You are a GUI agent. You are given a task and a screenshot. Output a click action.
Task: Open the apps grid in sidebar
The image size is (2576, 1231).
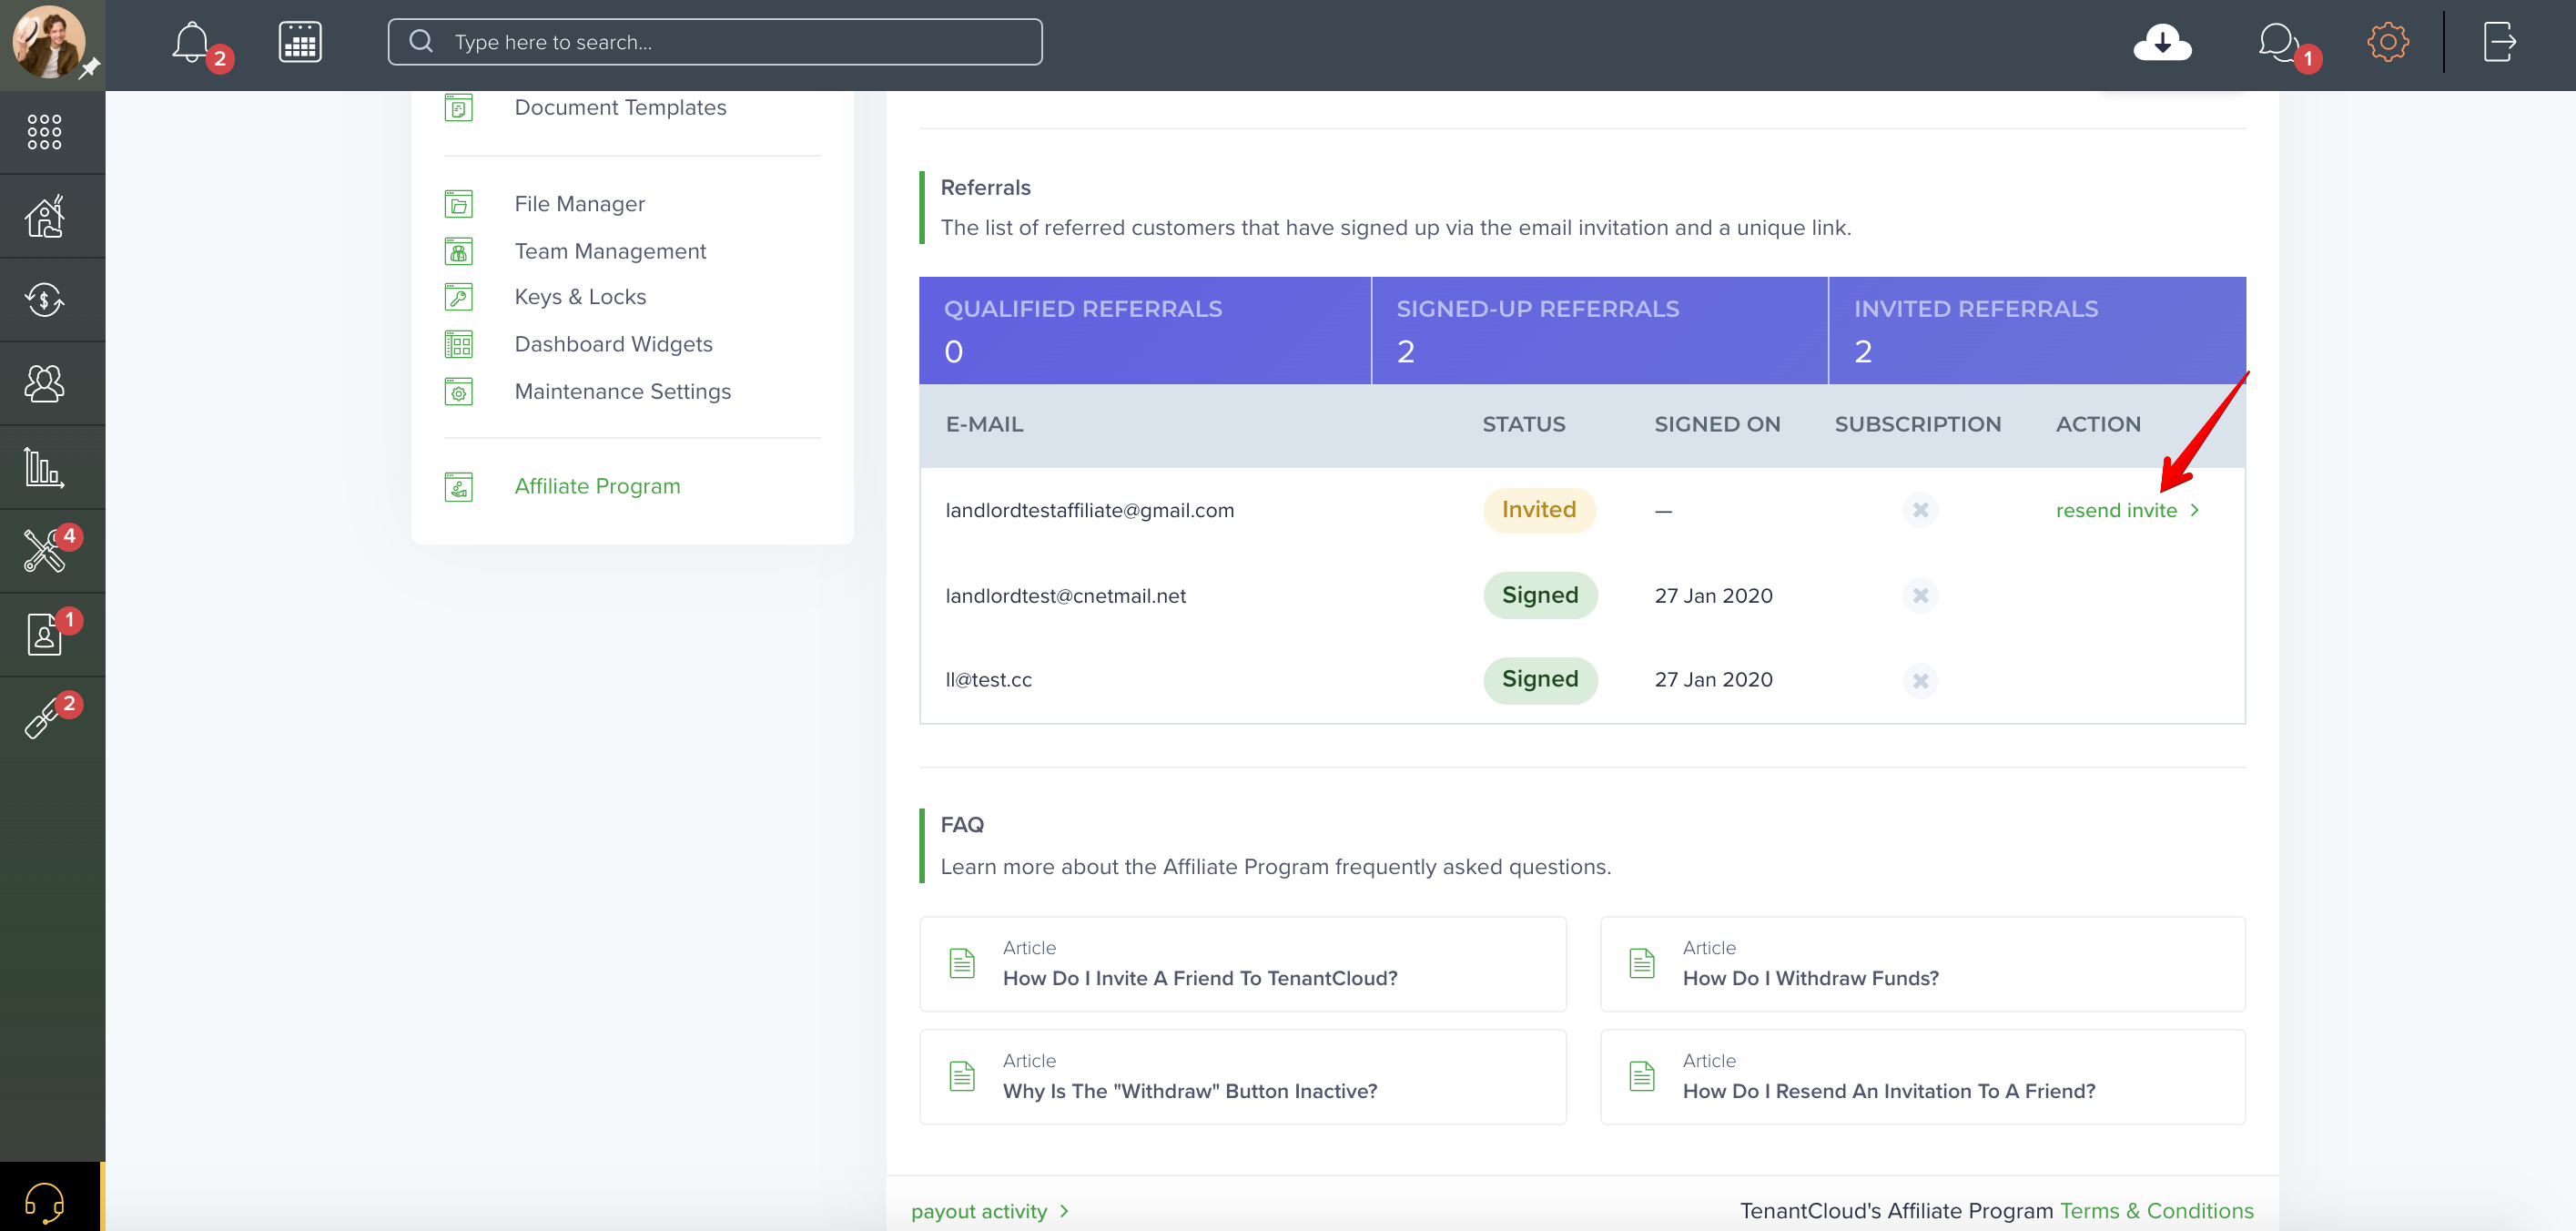click(x=44, y=132)
